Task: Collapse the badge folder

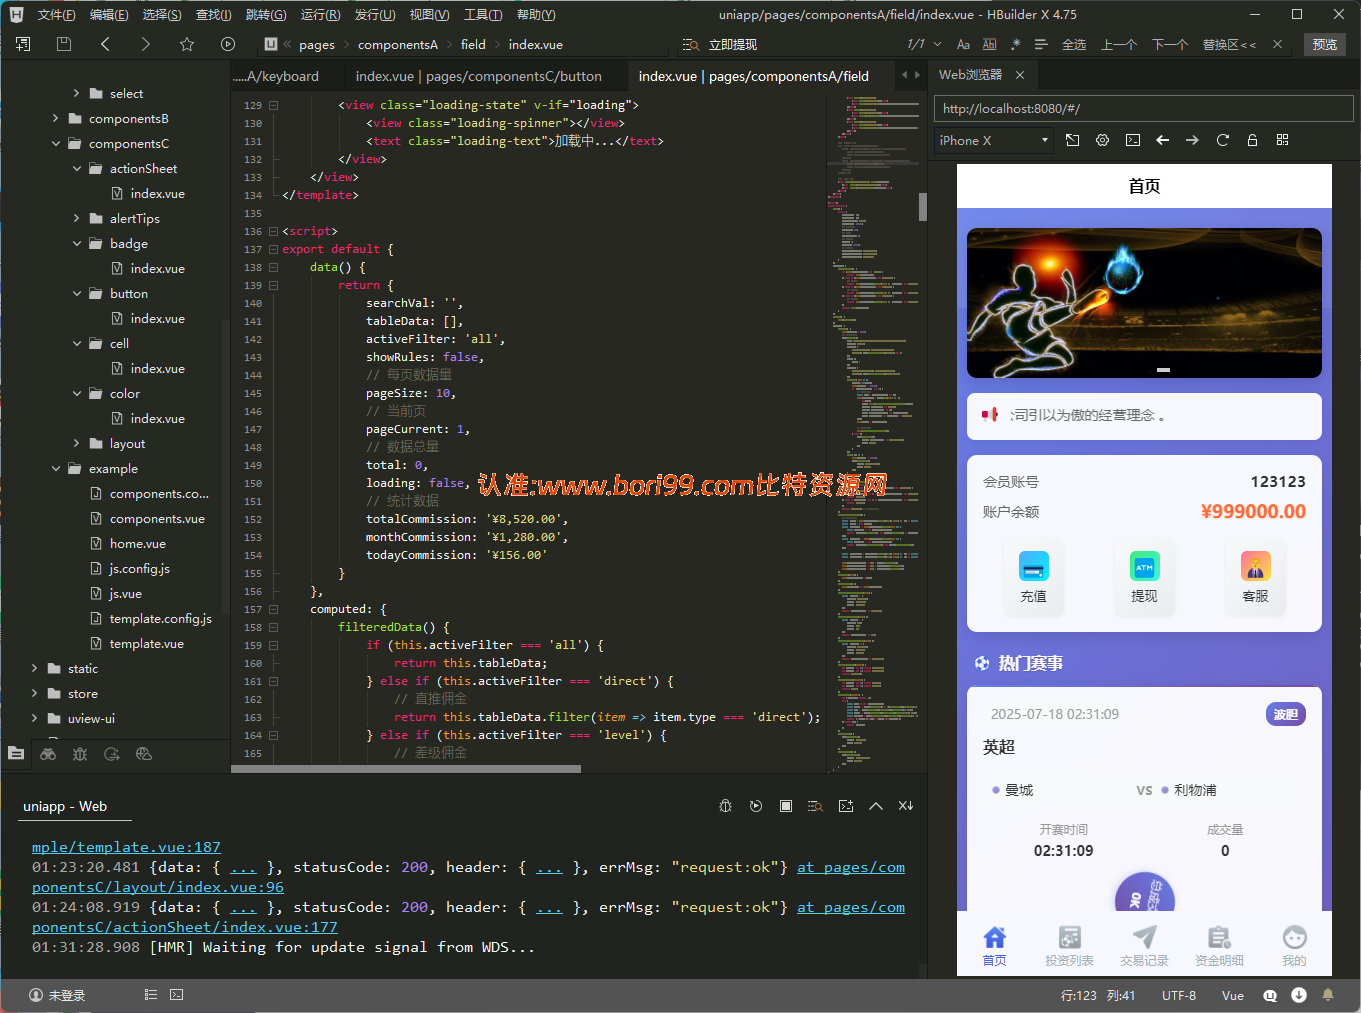Action: tap(76, 243)
